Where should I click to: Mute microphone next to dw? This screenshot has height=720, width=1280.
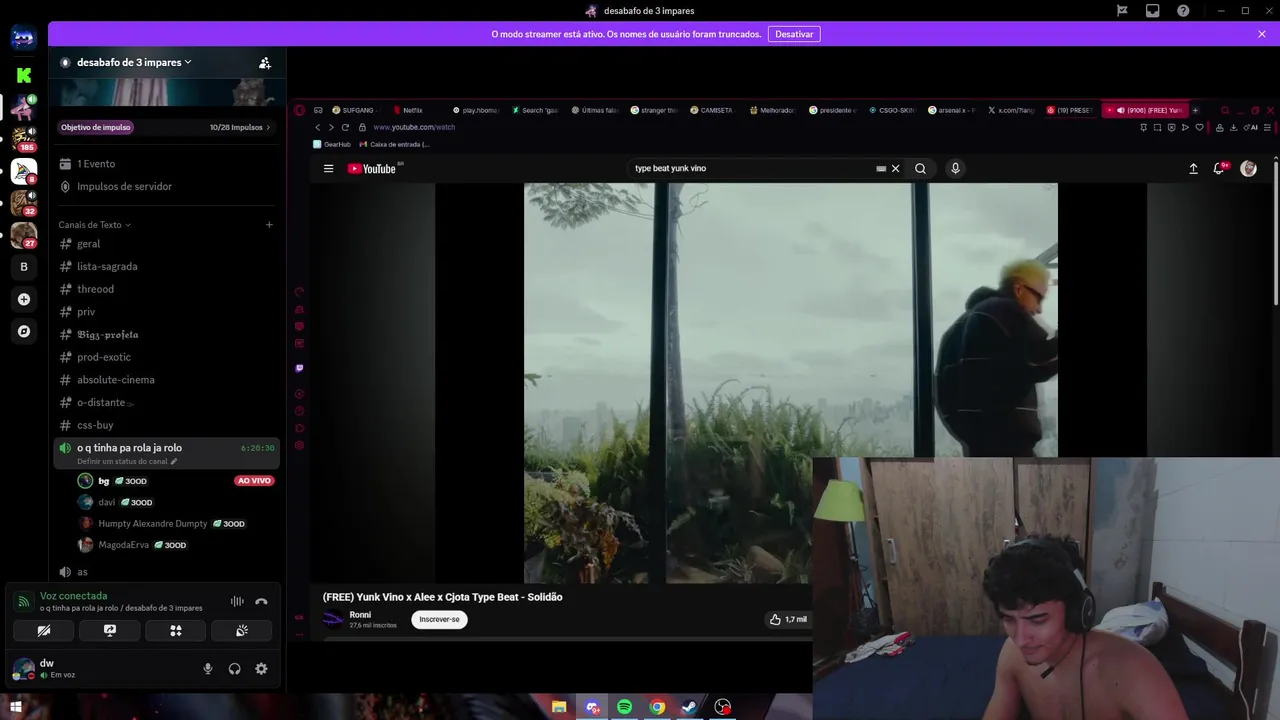[x=208, y=669]
